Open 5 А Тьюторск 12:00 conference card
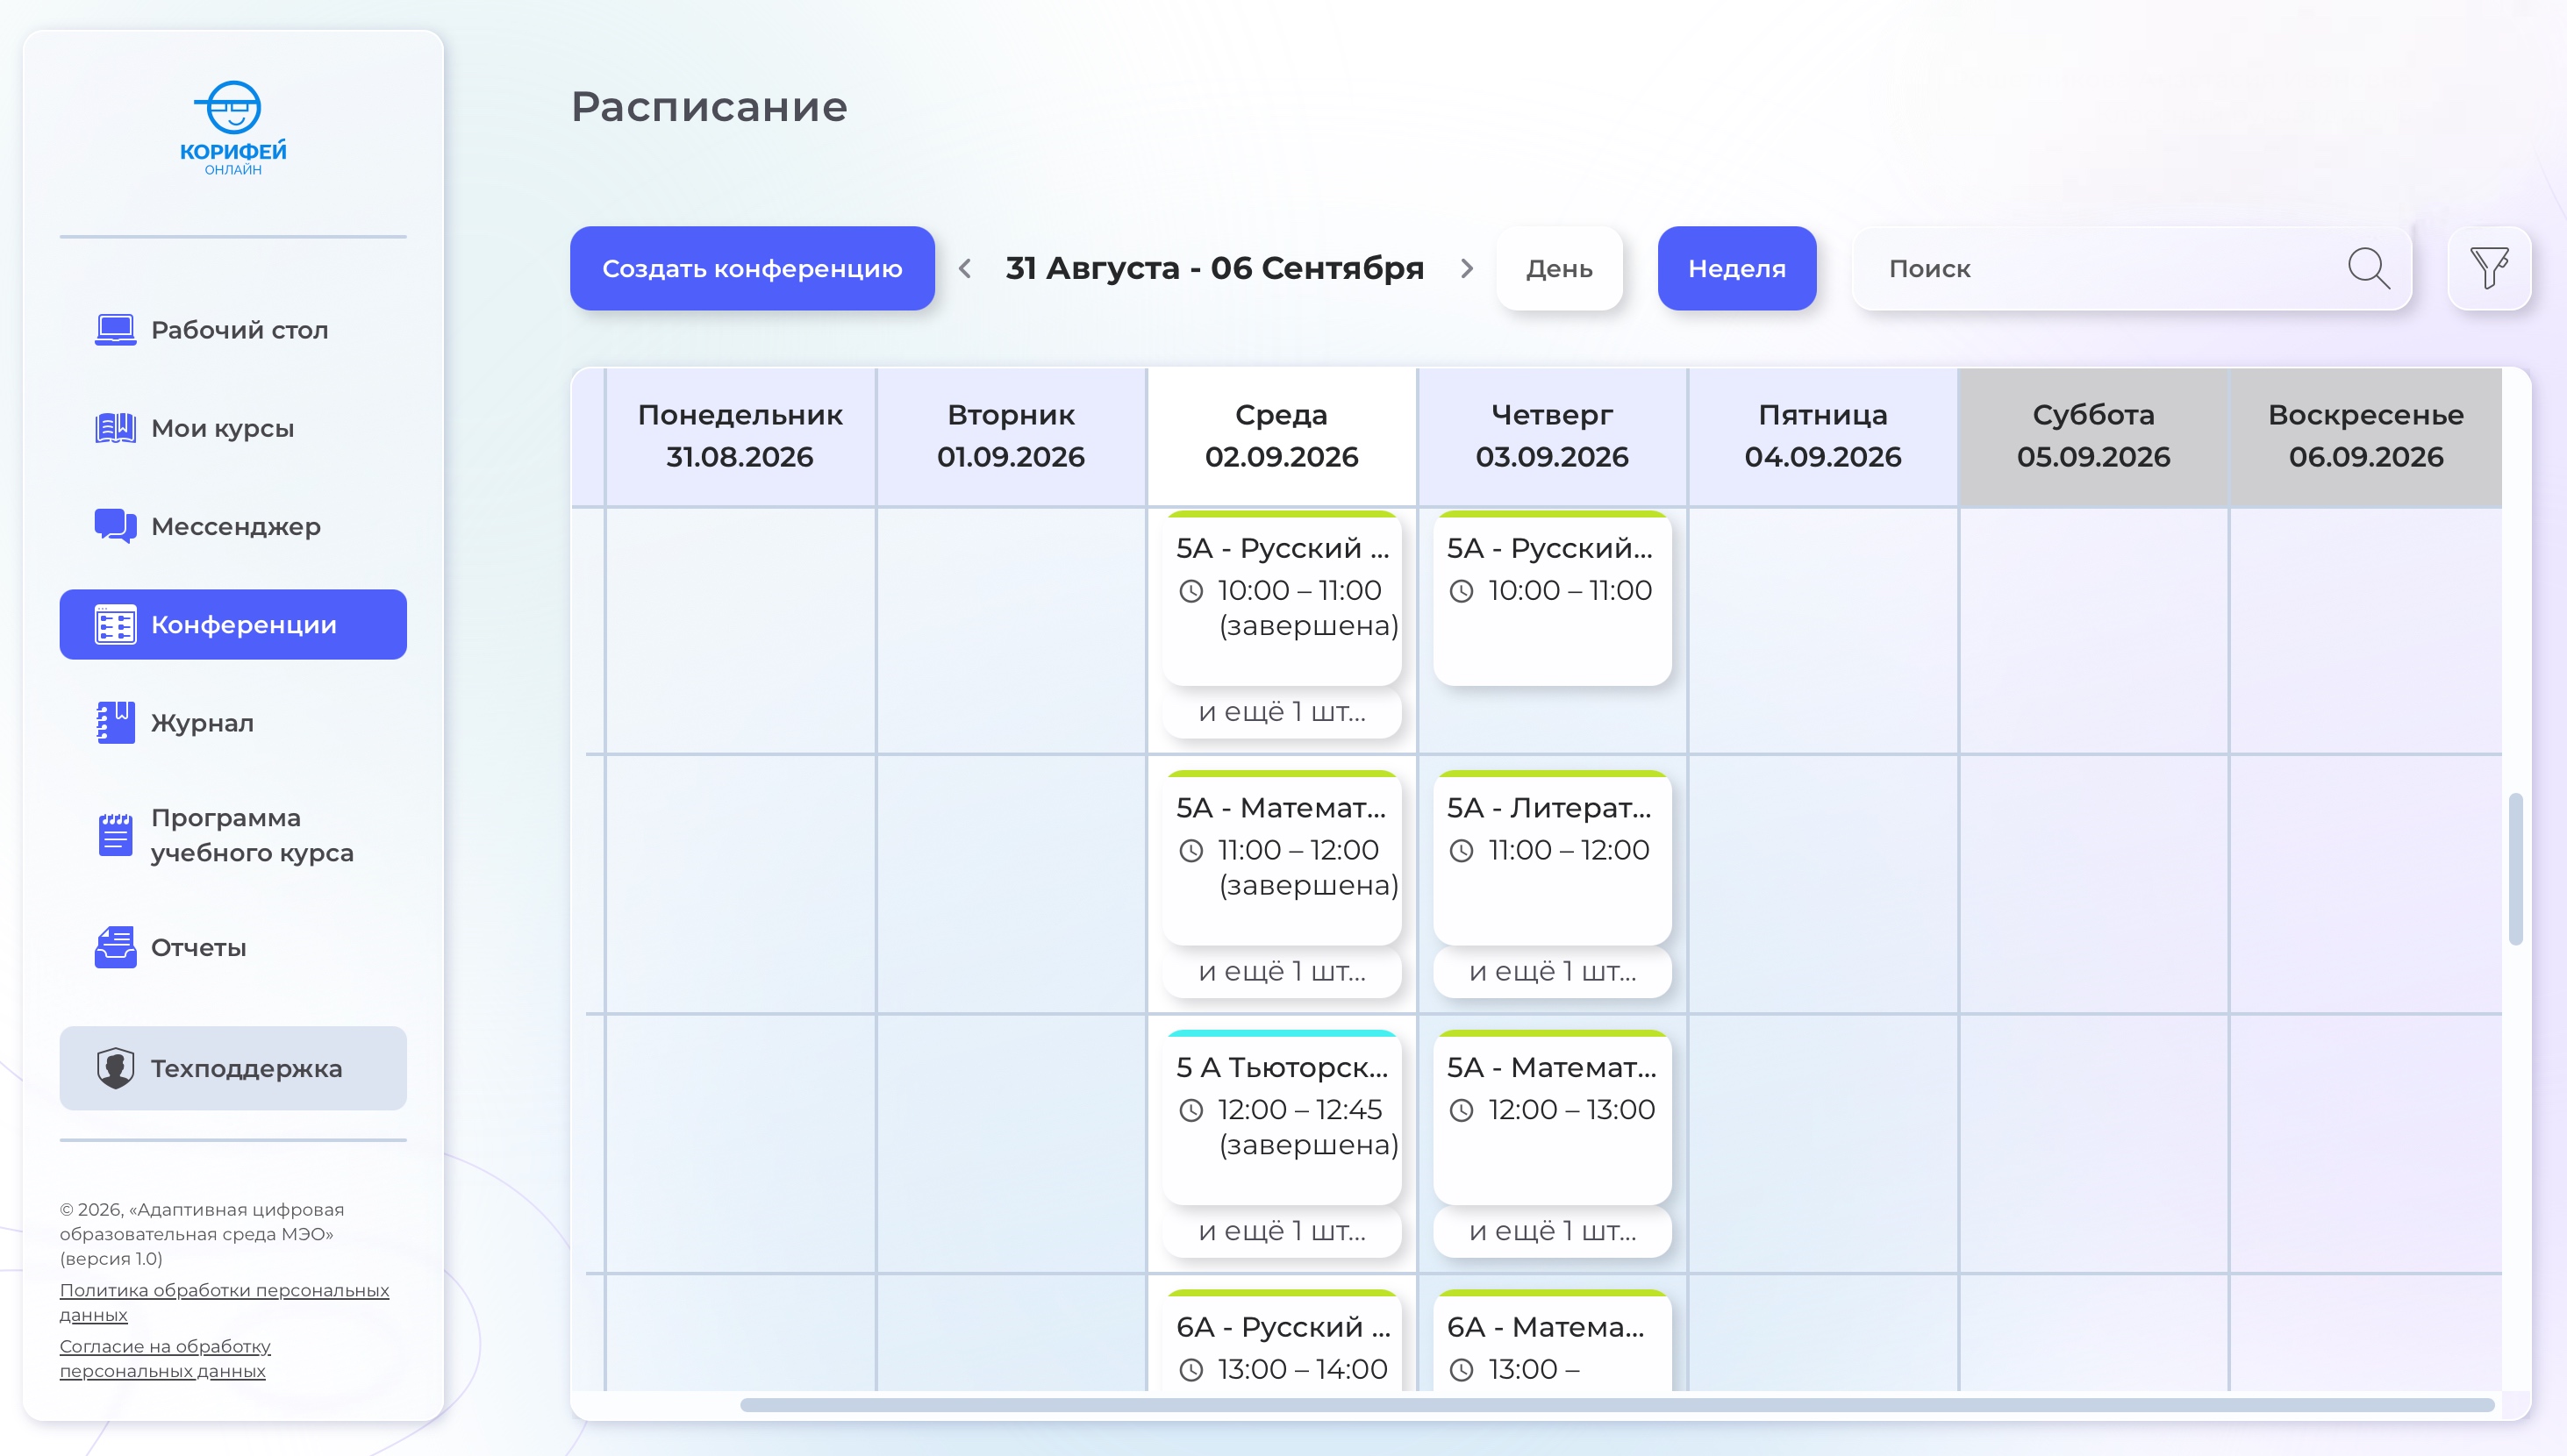 click(1282, 1118)
